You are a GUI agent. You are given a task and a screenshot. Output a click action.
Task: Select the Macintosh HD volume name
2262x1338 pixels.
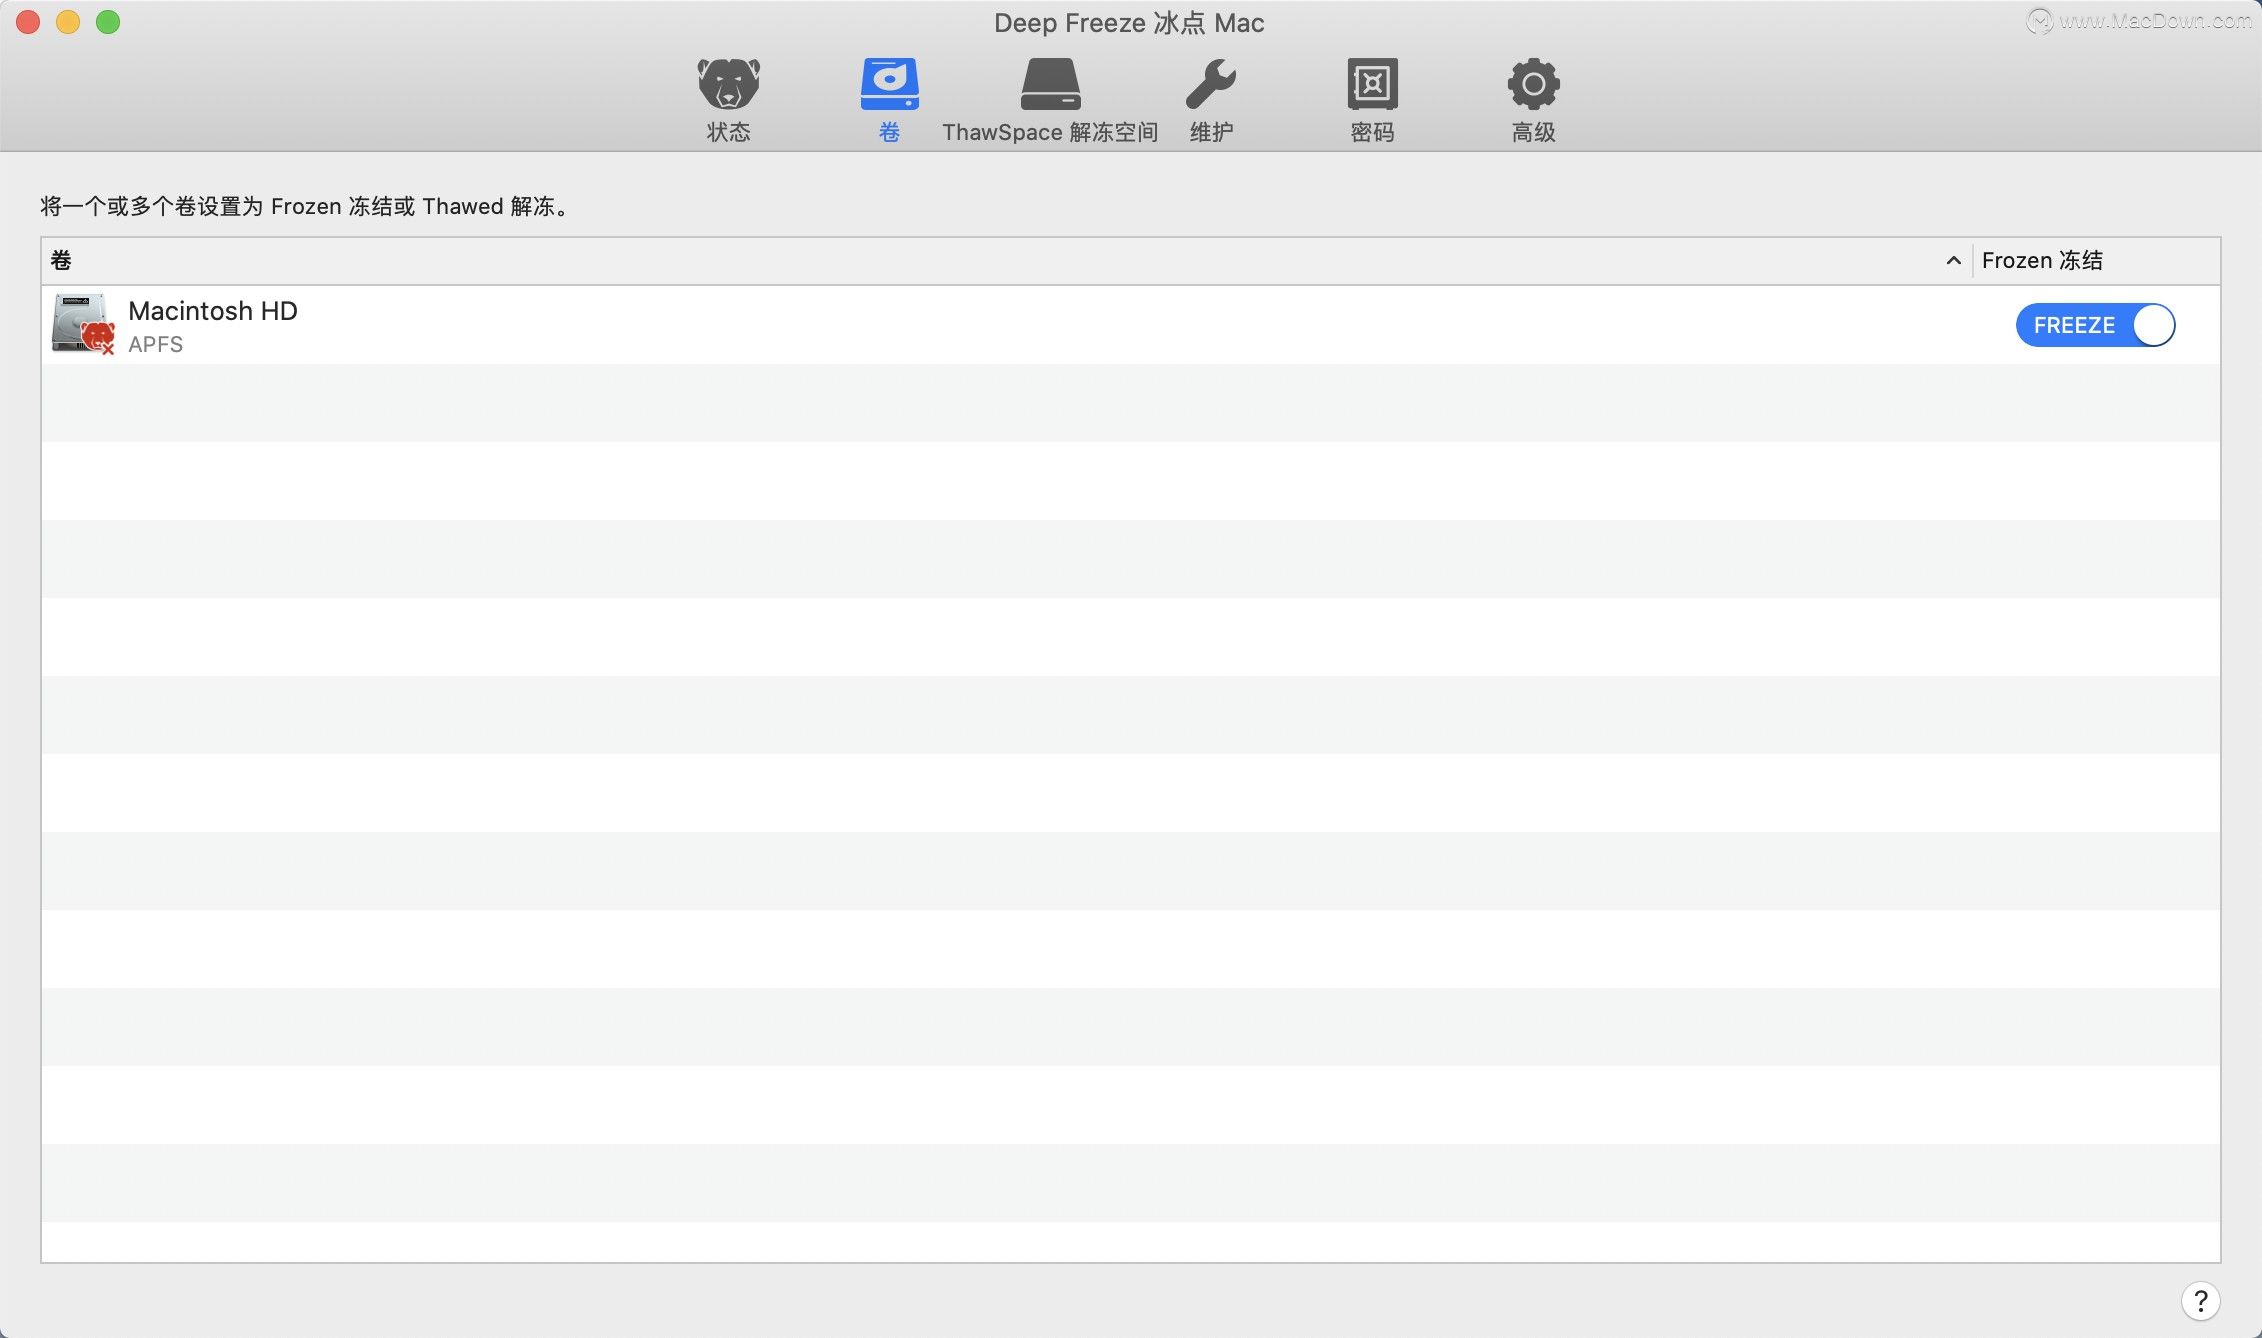213,311
